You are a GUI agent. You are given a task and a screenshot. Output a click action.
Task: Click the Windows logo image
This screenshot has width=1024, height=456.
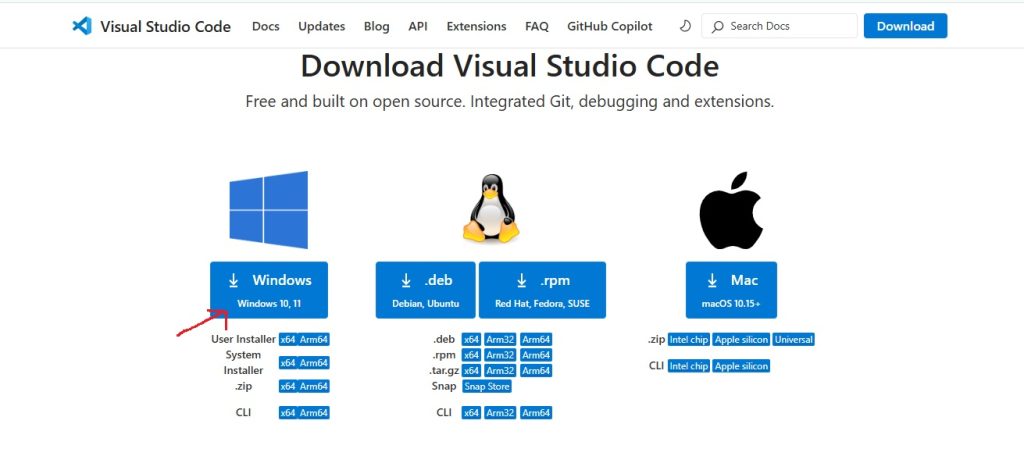[268, 209]
